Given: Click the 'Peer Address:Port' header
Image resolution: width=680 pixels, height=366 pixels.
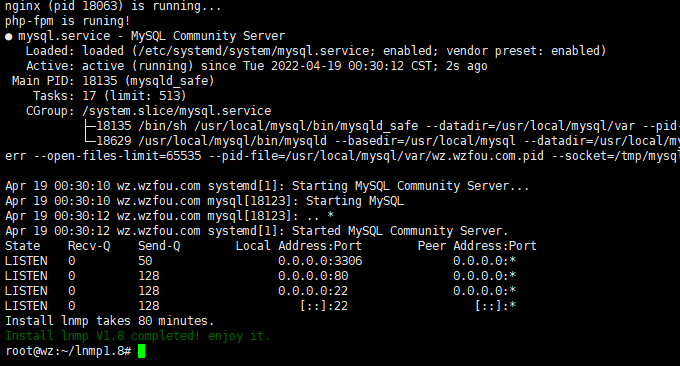Looking at the screenshot, I should click(477, 246).
